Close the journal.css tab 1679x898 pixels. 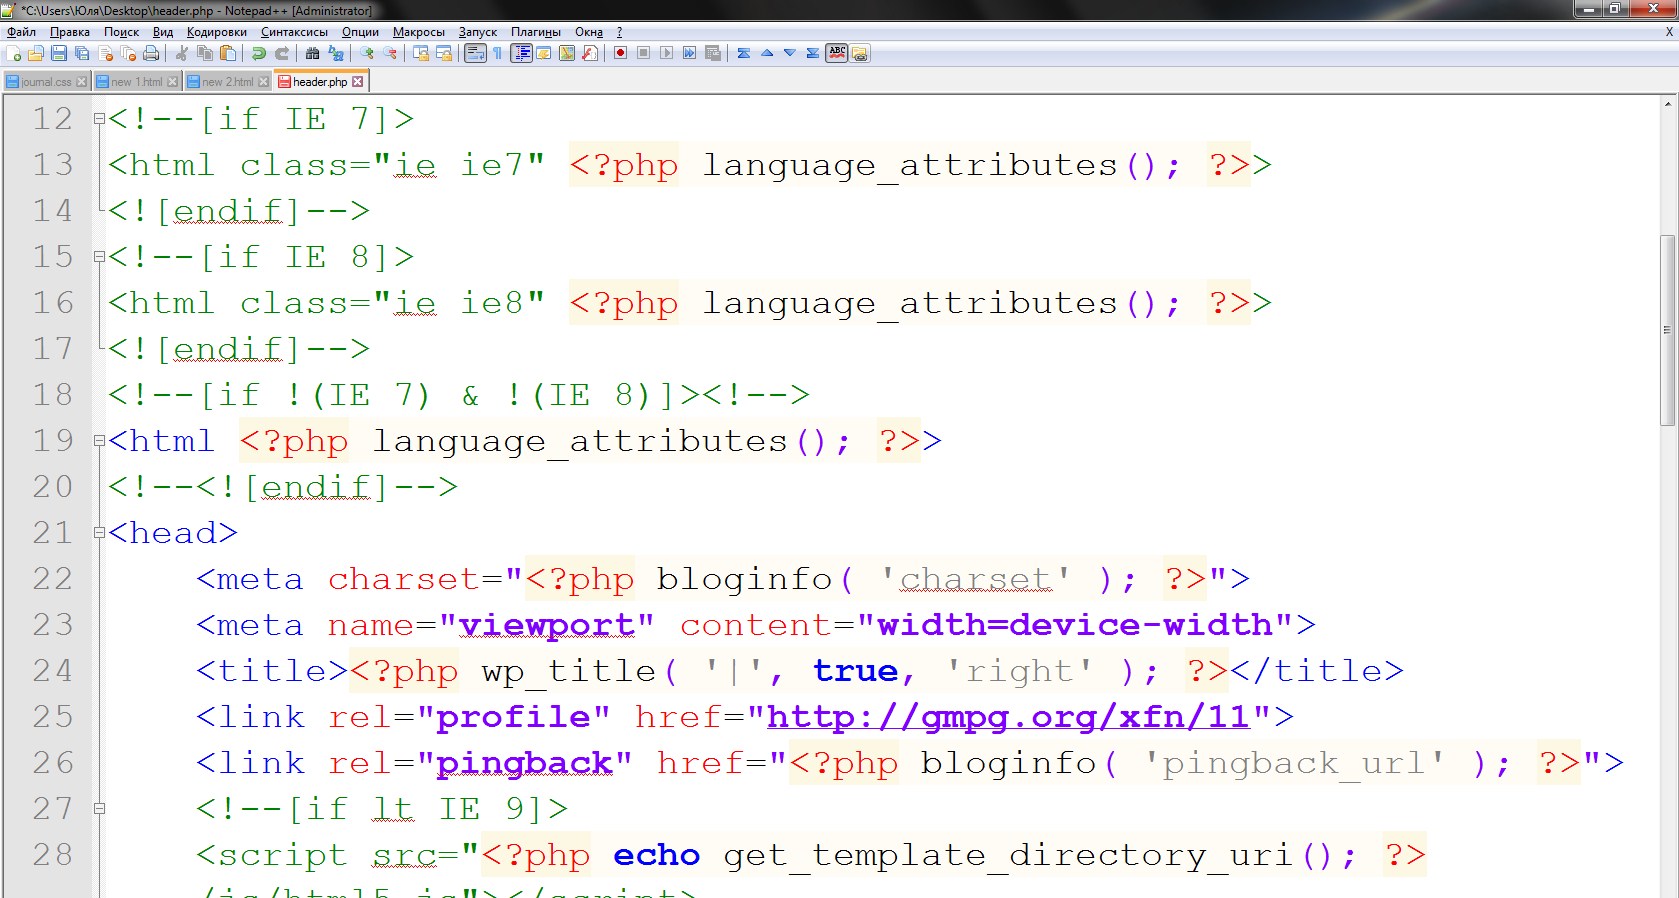point(82,82)
